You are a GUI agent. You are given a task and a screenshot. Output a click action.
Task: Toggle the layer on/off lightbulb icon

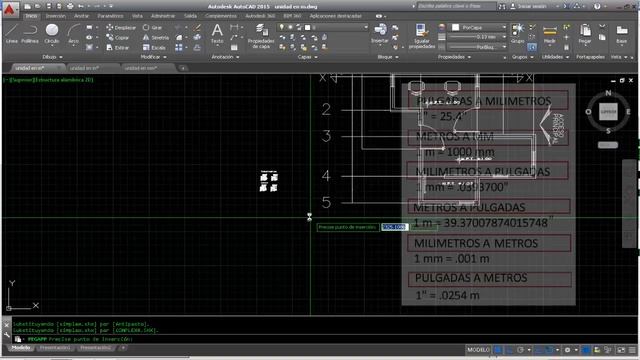click(282, 27)
